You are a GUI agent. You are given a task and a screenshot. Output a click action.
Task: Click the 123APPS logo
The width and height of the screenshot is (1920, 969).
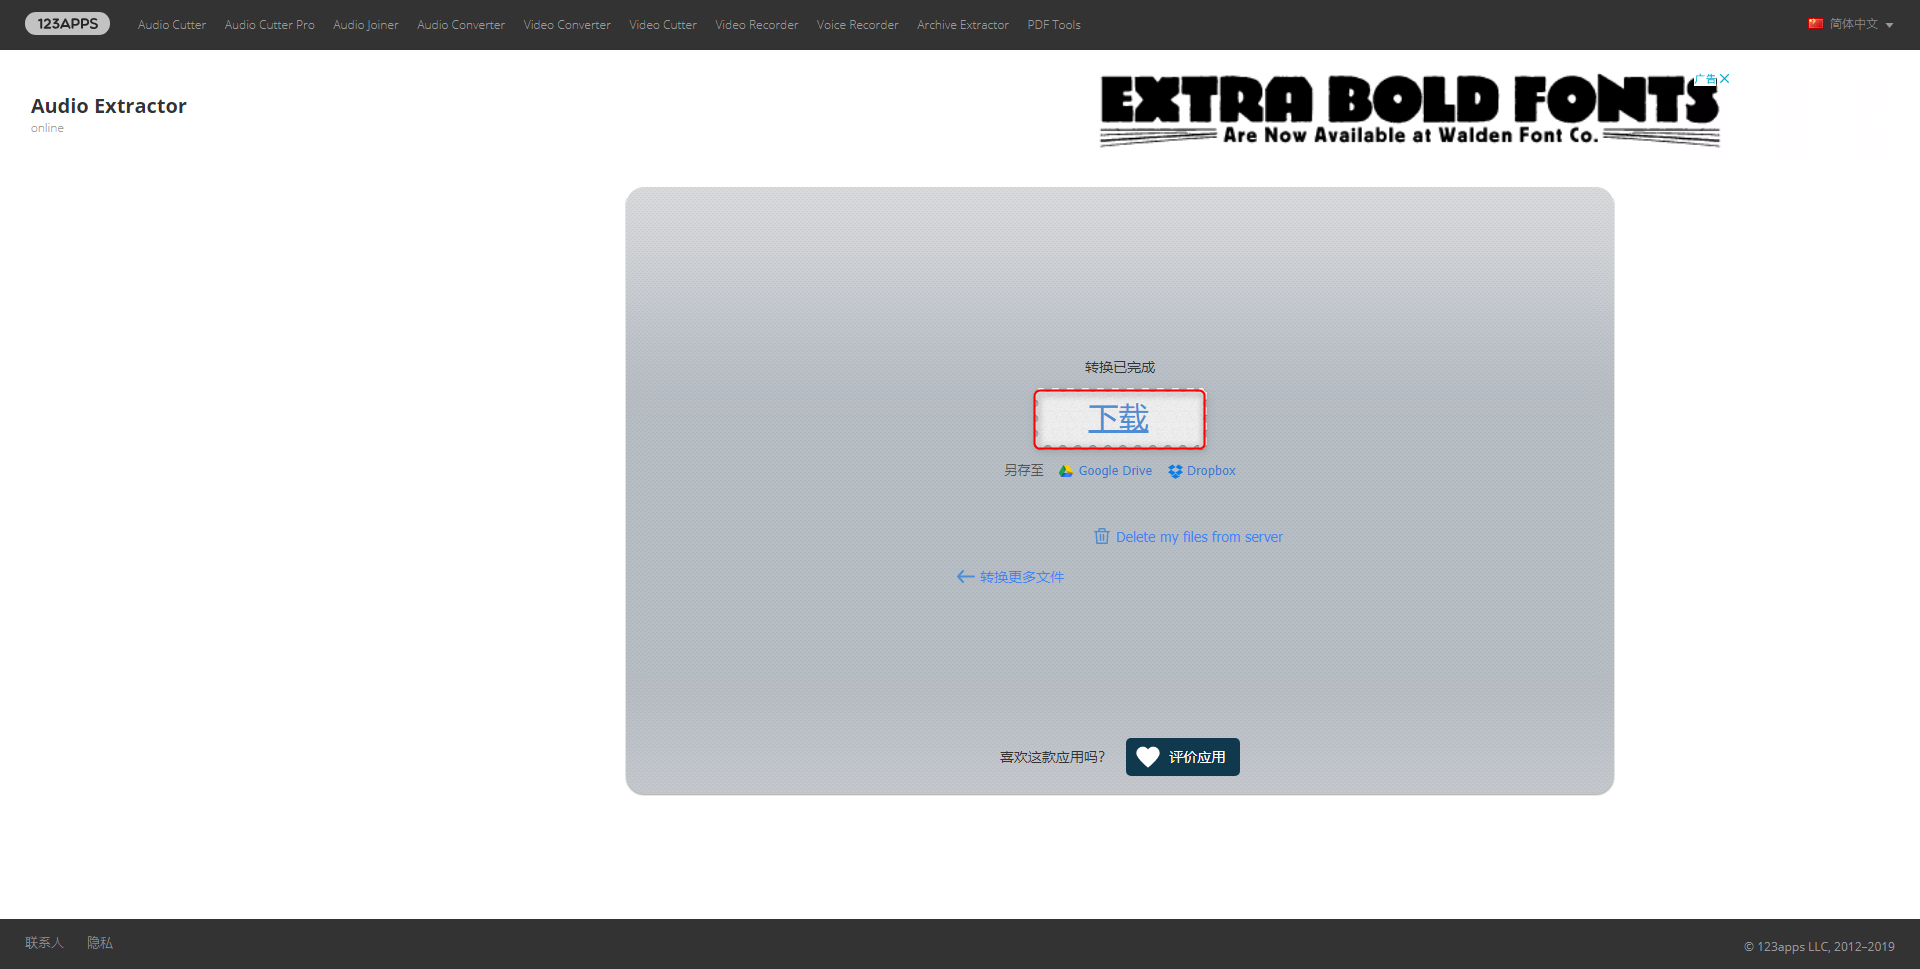(67, 24)
